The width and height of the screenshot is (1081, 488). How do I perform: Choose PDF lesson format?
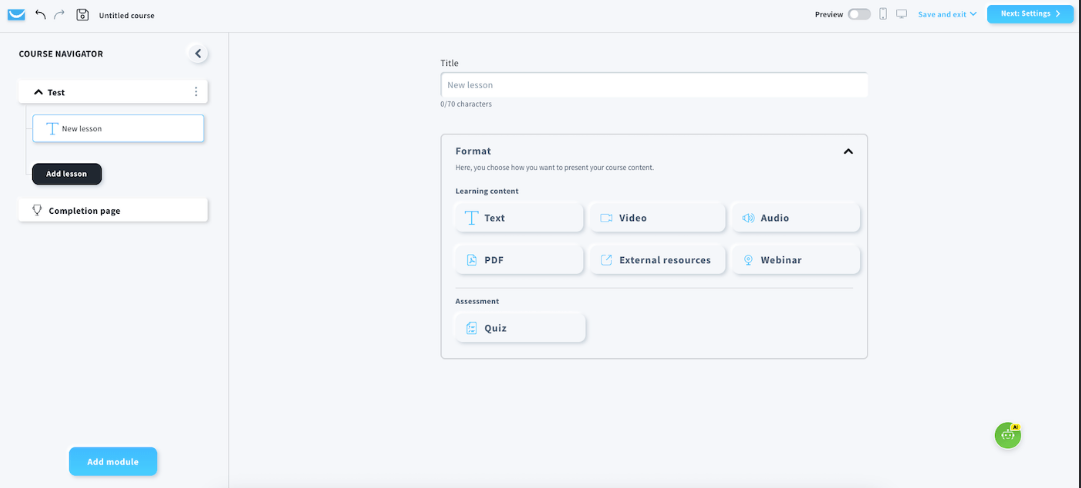click(x=519, y=260)
